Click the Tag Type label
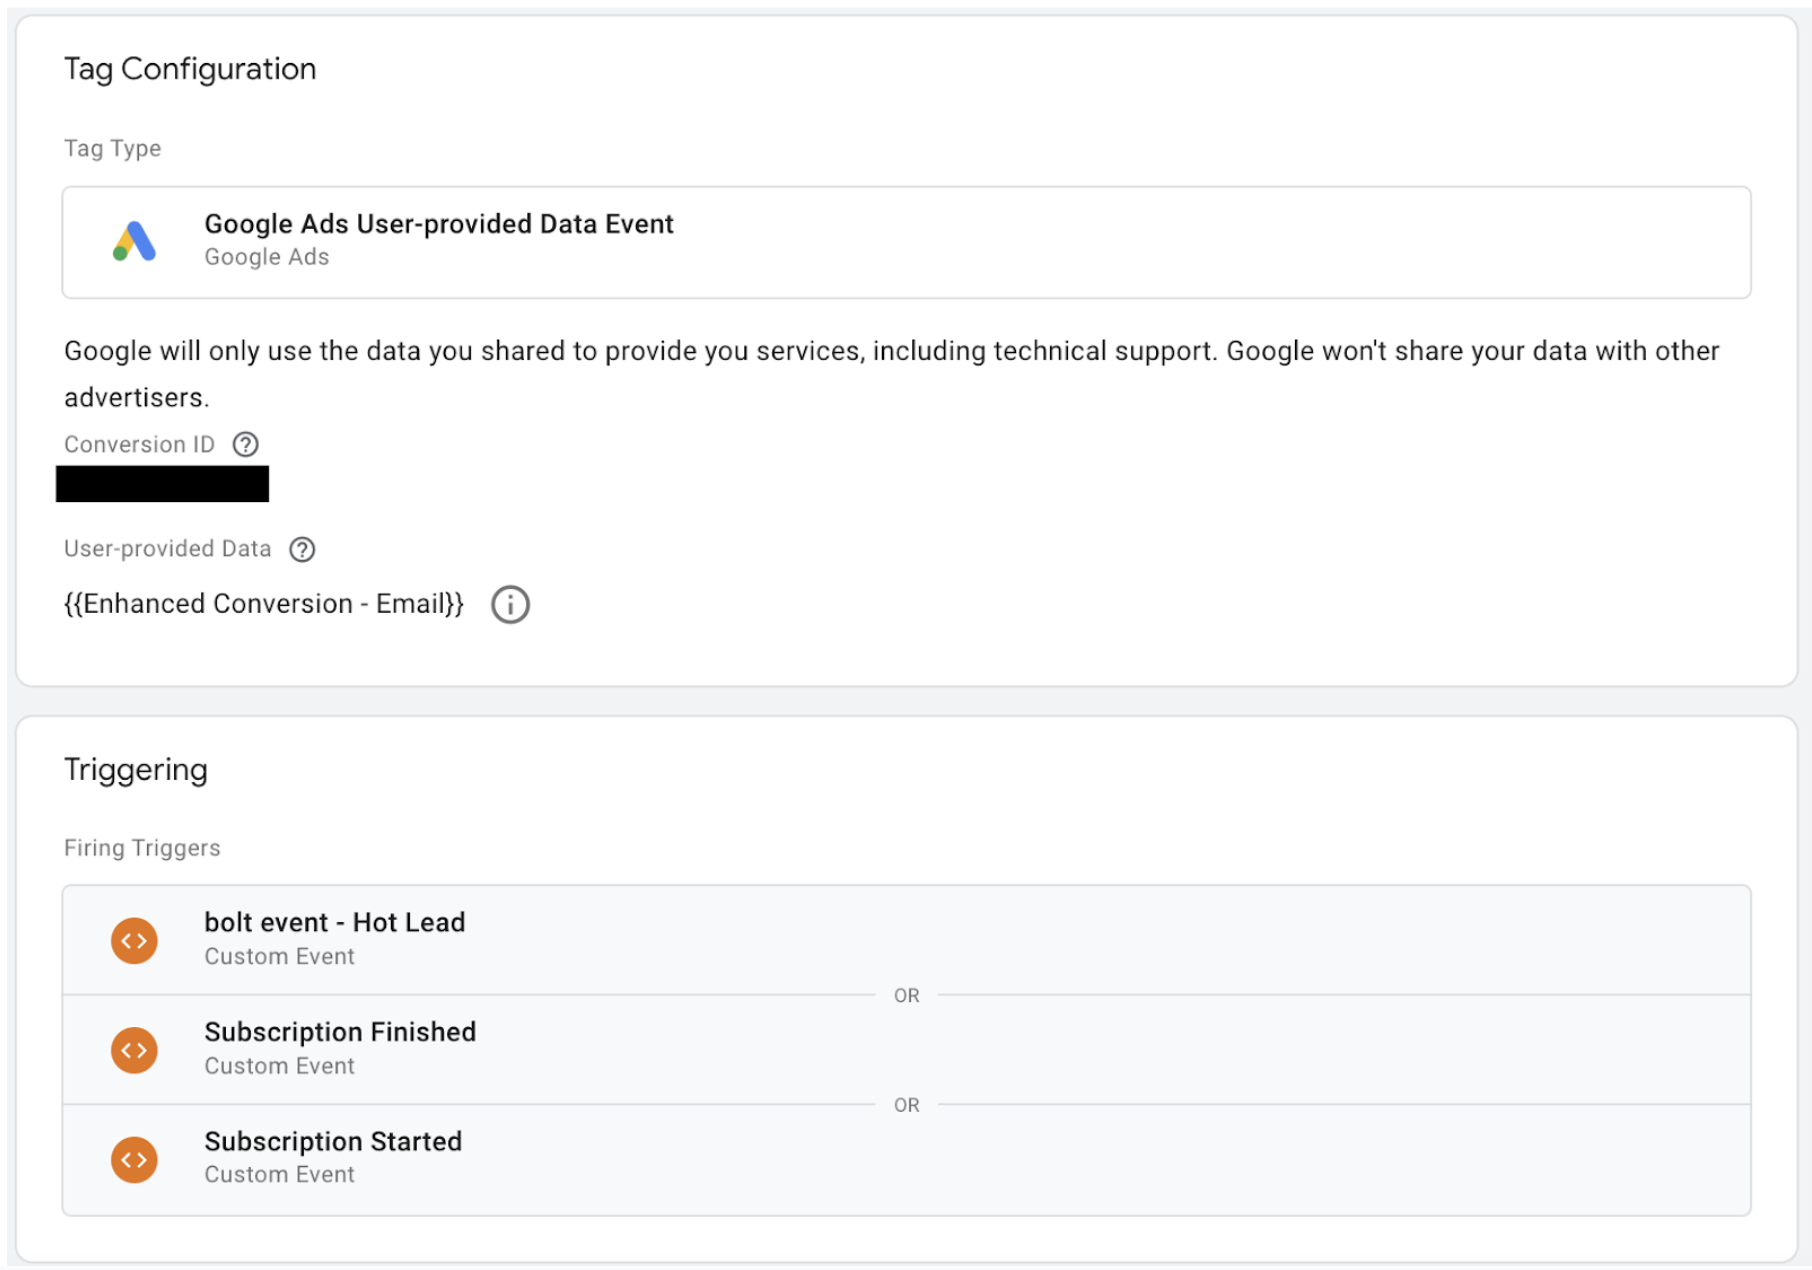Screen dimensions: 1812x1270 pyautogui.click(x=113, y=148)
